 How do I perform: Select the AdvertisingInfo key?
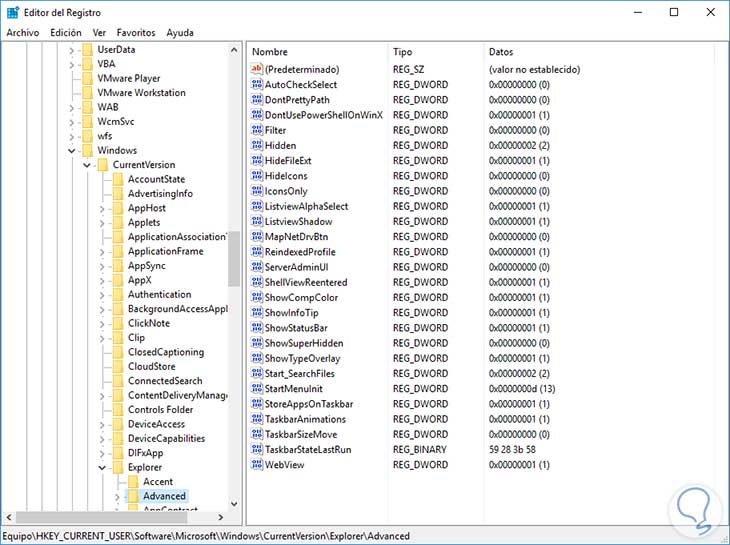pos(160,194)
